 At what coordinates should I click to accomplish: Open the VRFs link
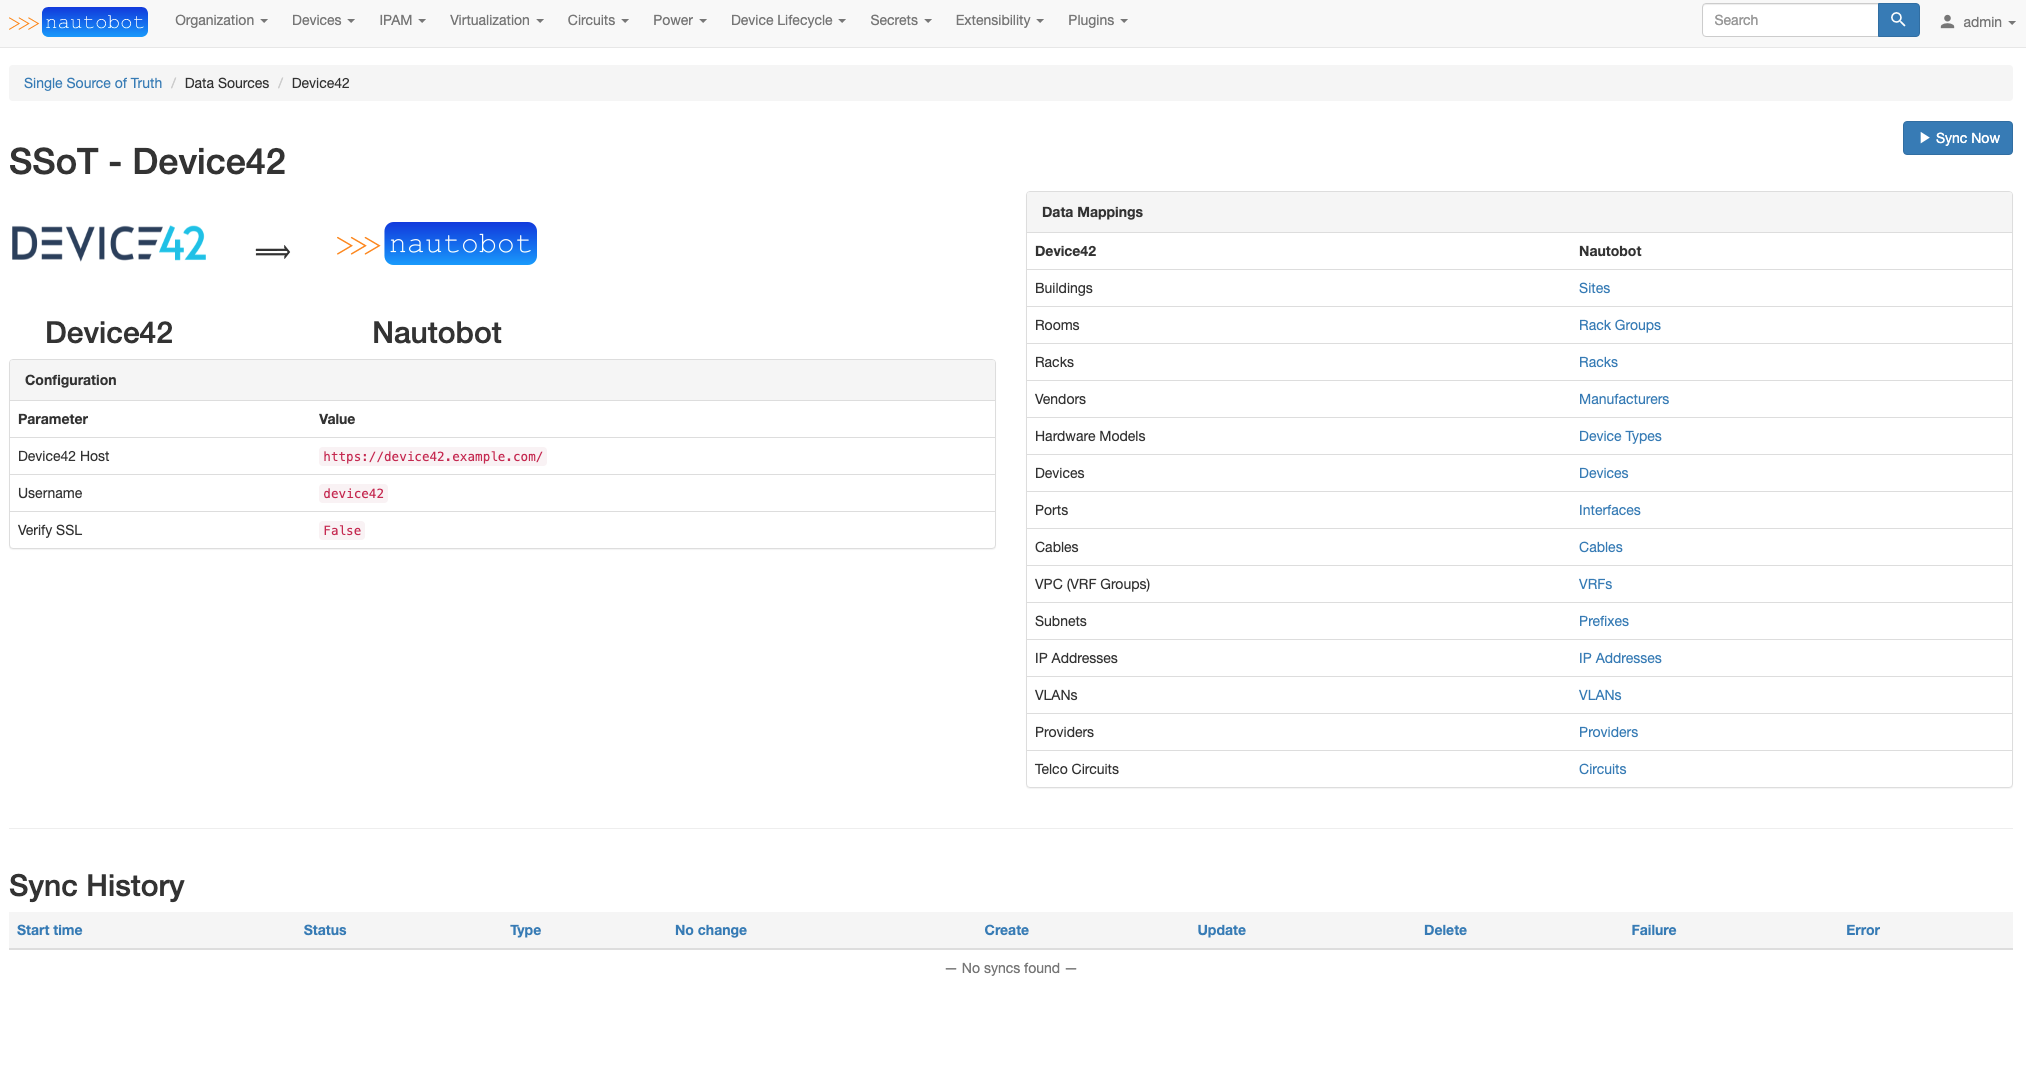(x=1595, y=584)
